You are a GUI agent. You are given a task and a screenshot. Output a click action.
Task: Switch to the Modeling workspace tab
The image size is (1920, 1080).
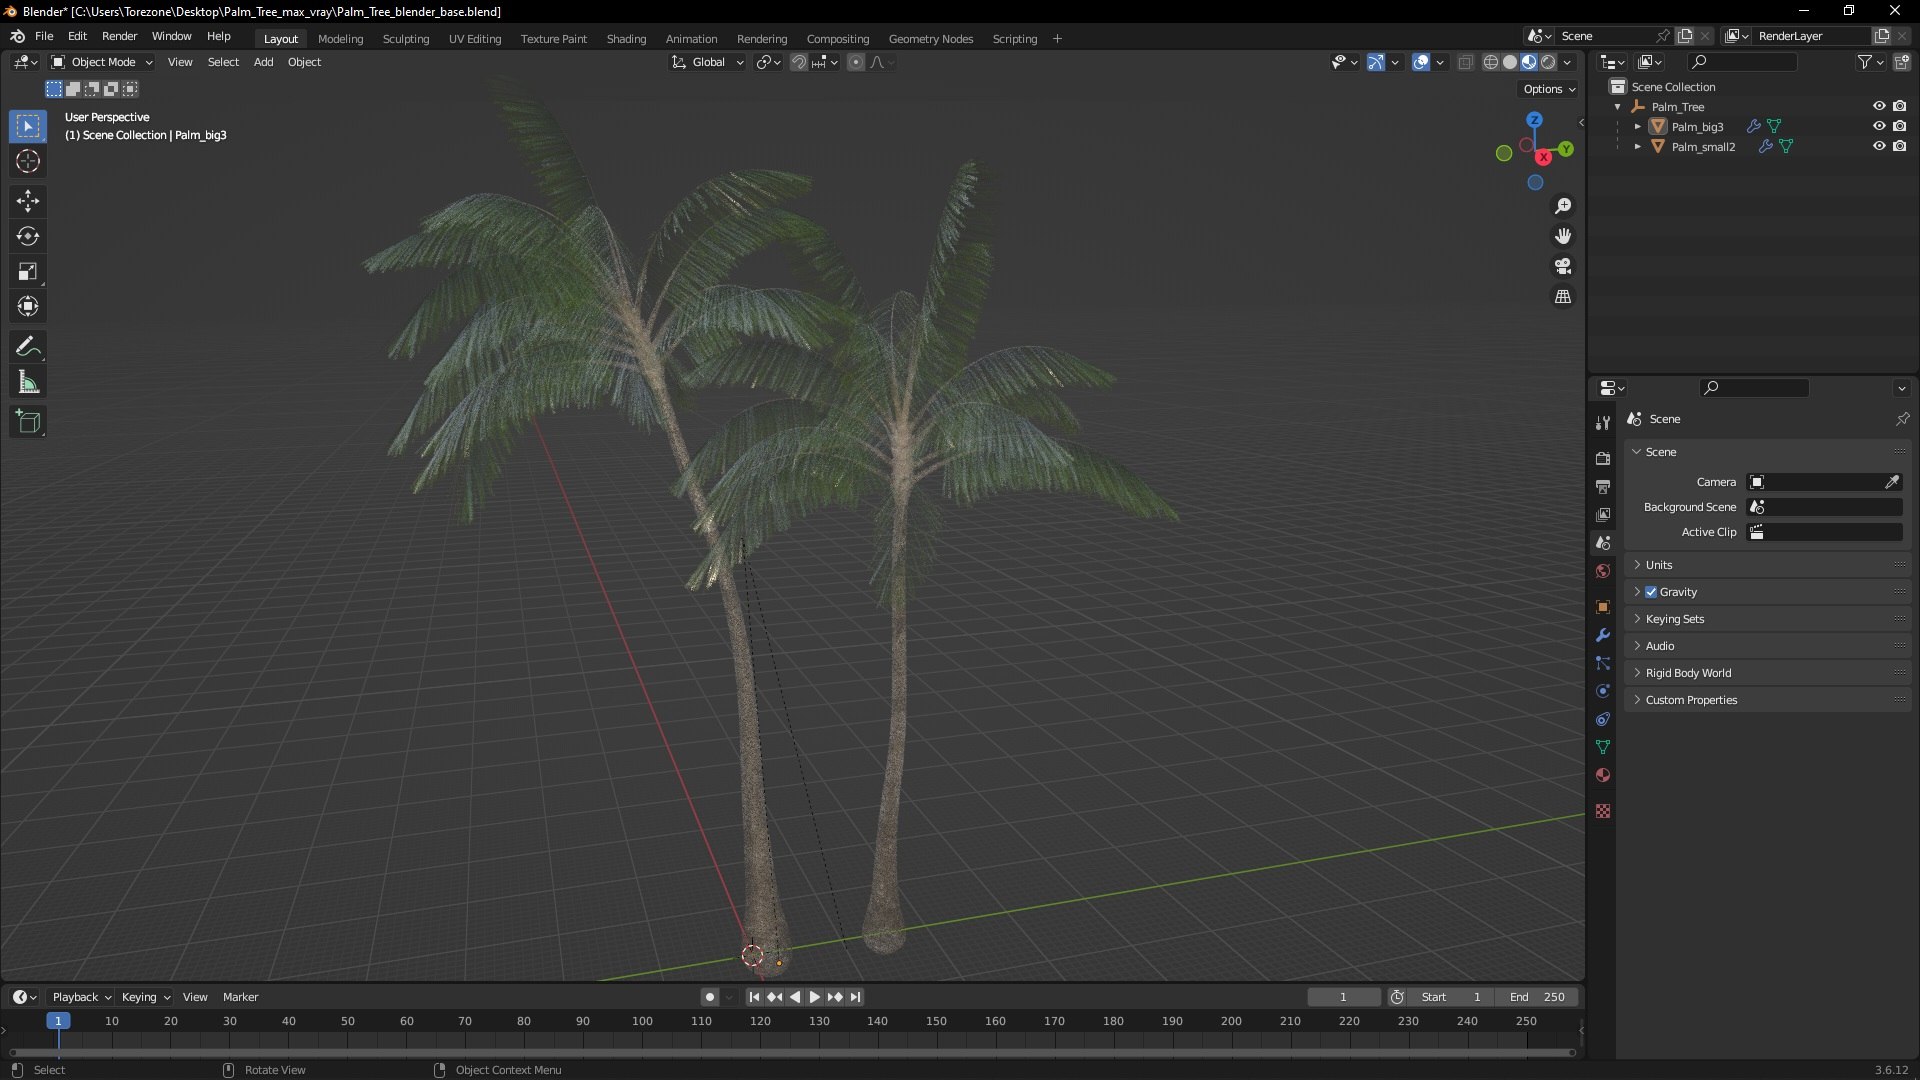(340, 39)
